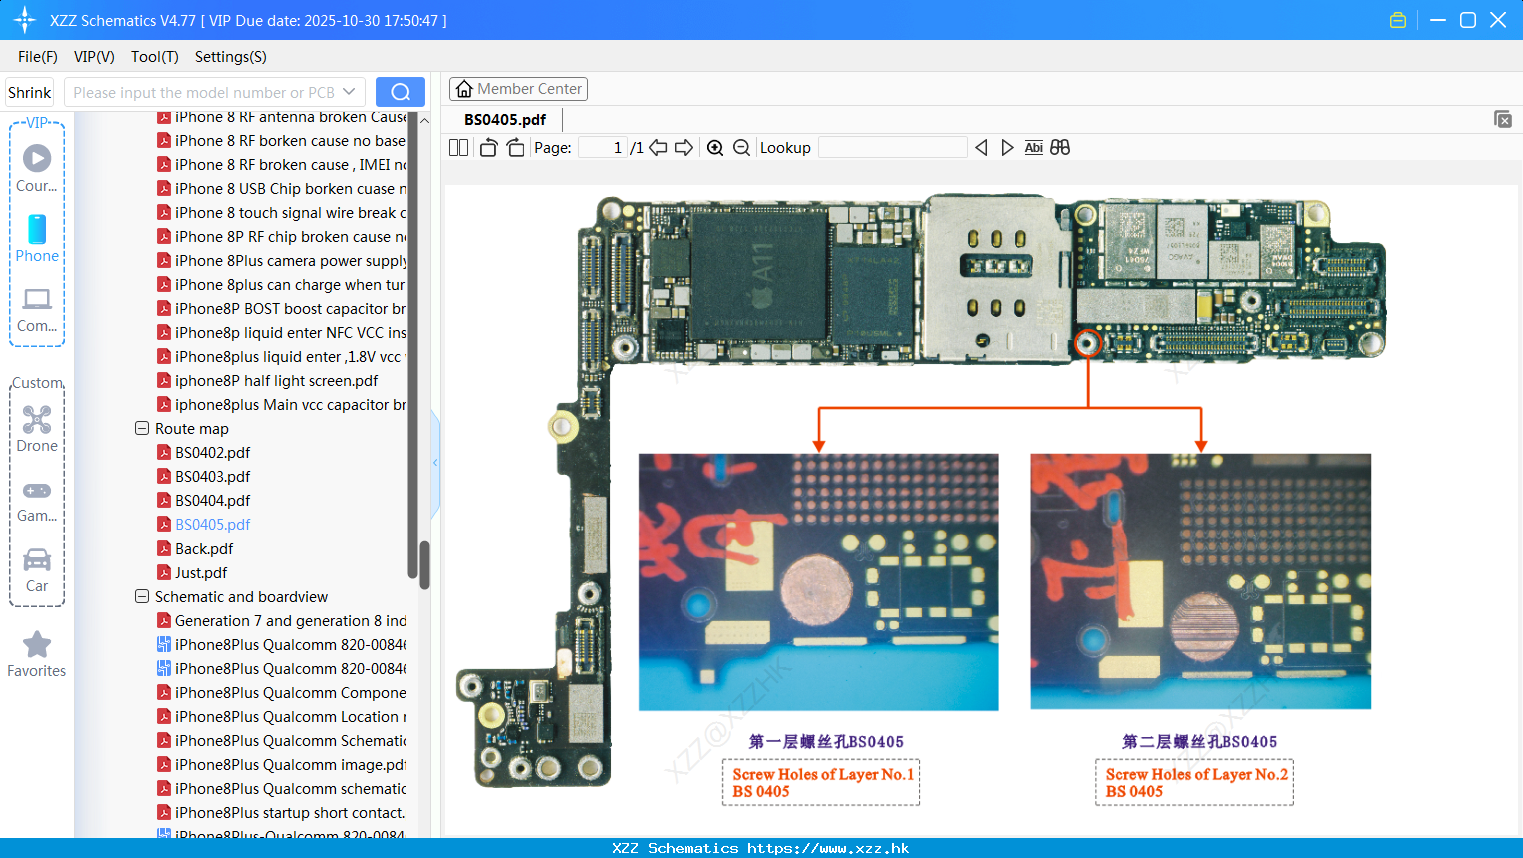Collapse the left panel splitter handle
The image size is (1523, 858).
pyautogui.click(x=435, y=463)
